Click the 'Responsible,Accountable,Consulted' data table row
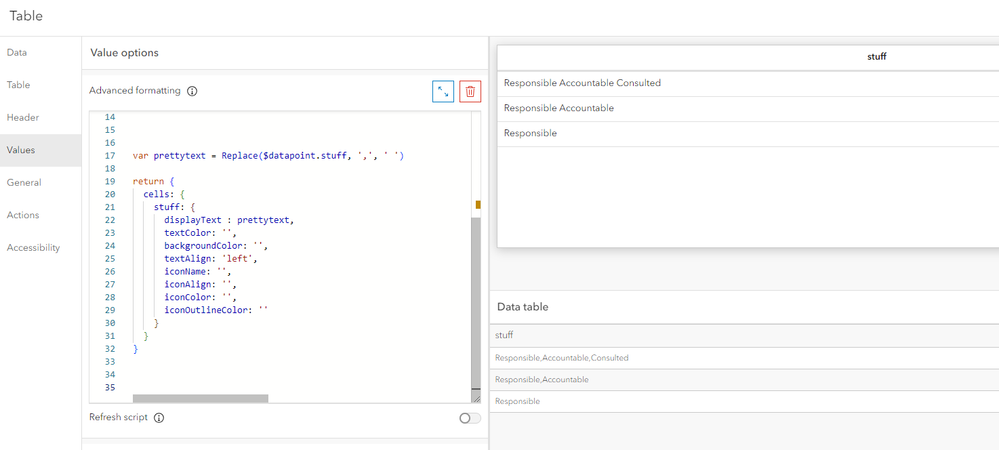The width and height of the screenshot is (999, 450). pos(562,357)
